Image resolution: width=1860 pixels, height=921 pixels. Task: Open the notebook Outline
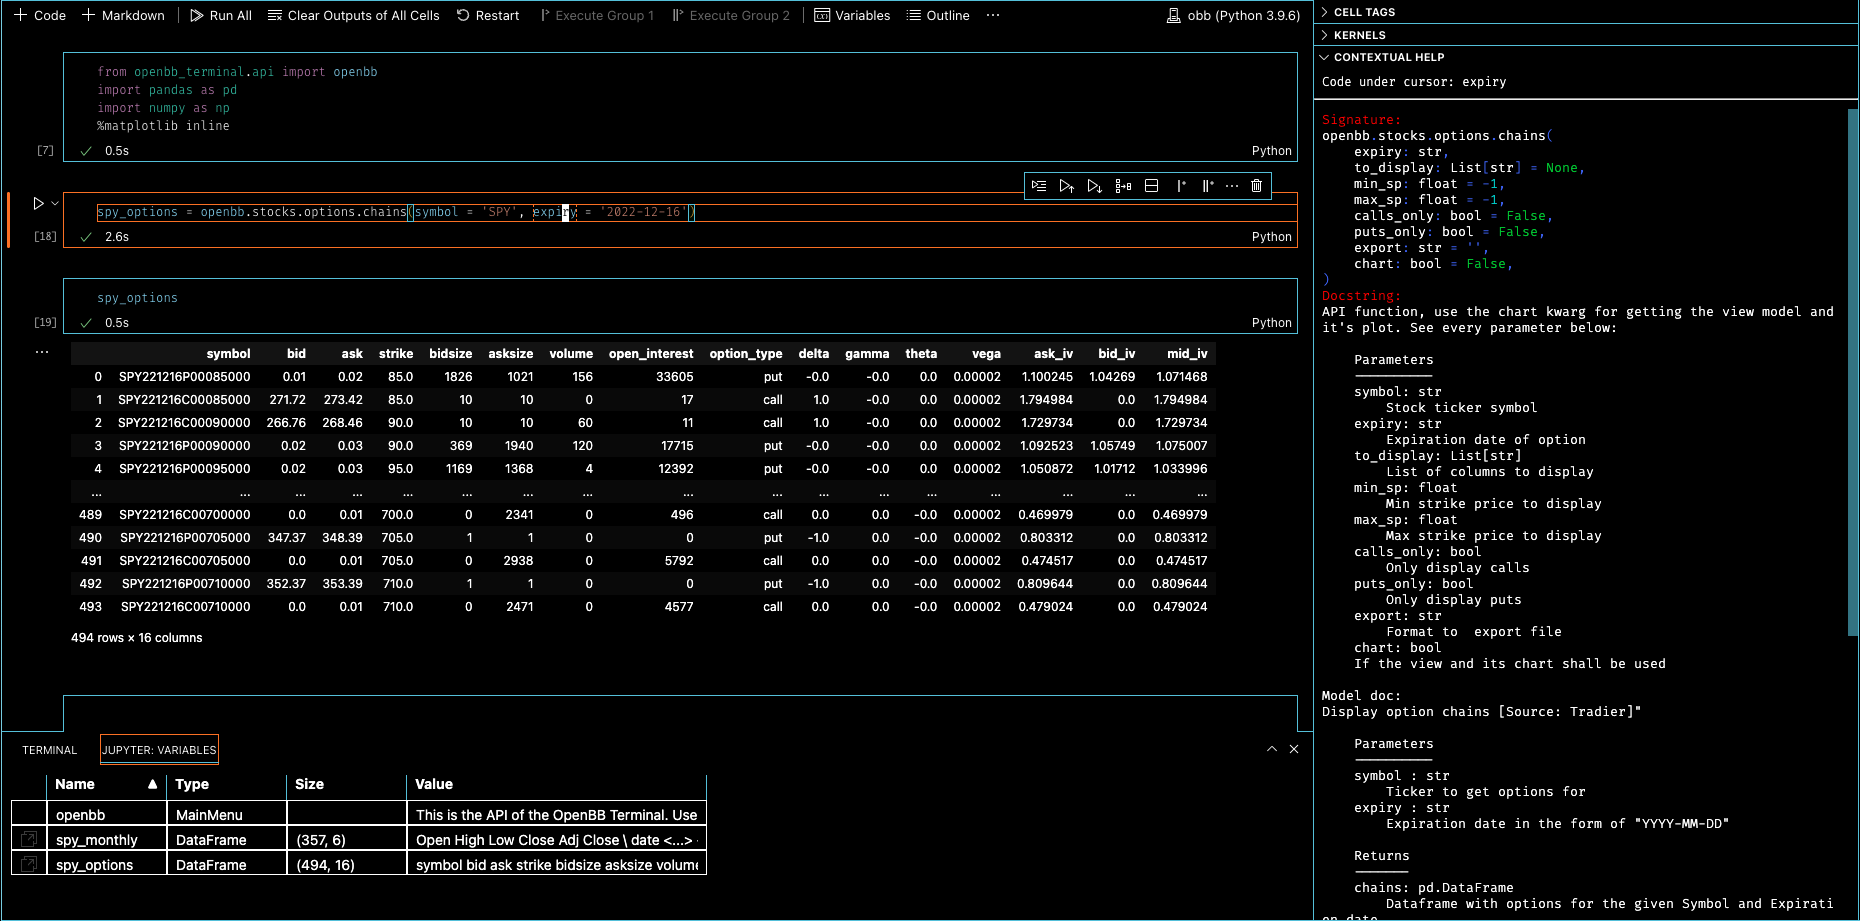coord(938,15)
